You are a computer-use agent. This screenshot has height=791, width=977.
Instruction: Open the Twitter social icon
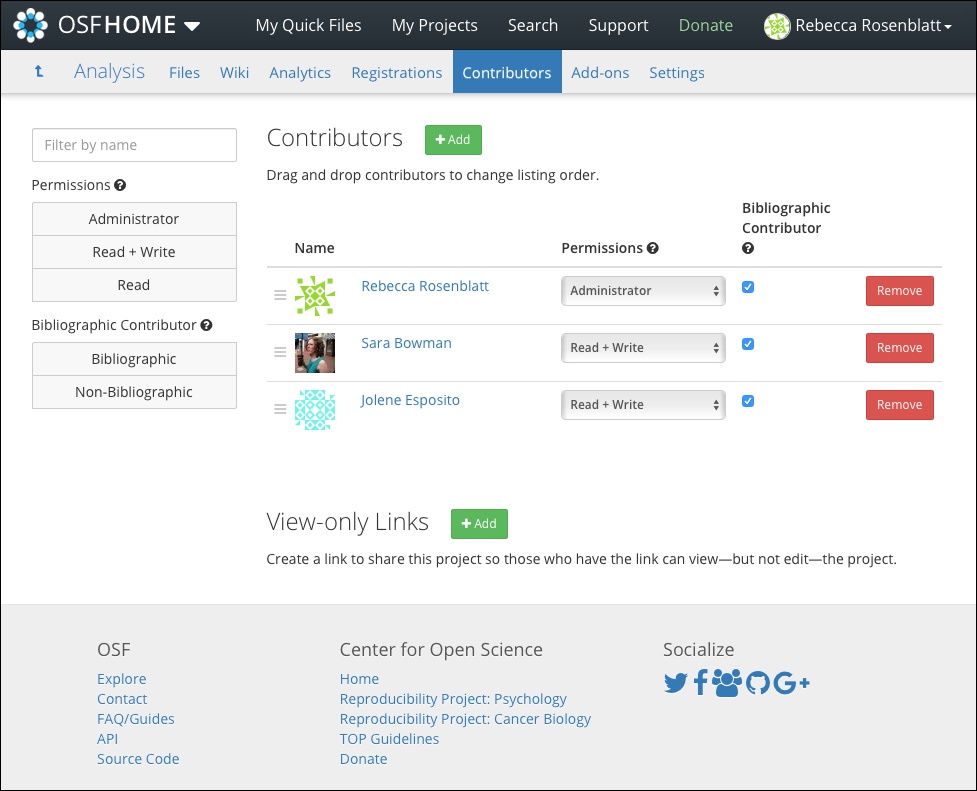tap(675, 683)
